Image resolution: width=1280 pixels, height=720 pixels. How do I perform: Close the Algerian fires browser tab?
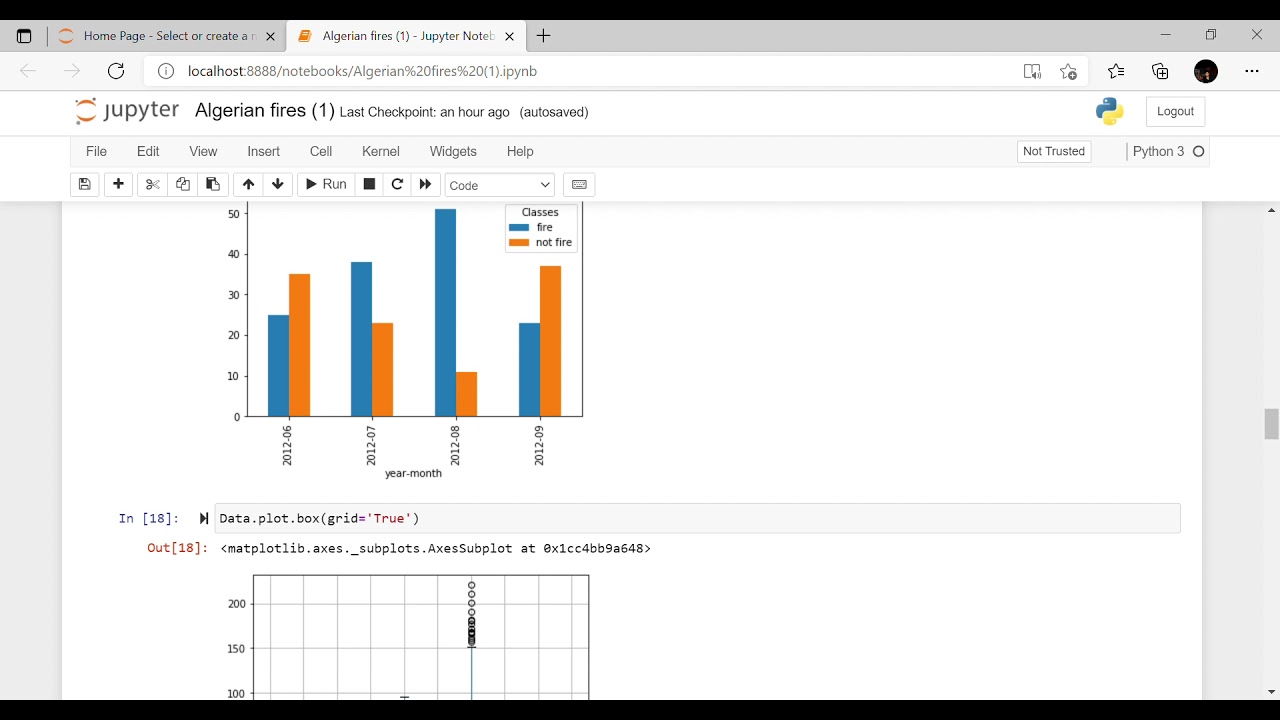point(509,36)
